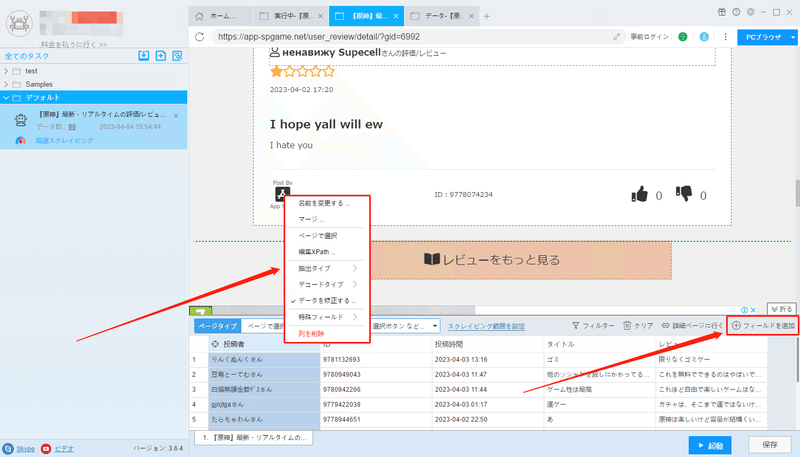Image resolution: width=800 pixels, height=457 pixels.
Task: Click the pencil edit URL icon
Action: (616, 37)
